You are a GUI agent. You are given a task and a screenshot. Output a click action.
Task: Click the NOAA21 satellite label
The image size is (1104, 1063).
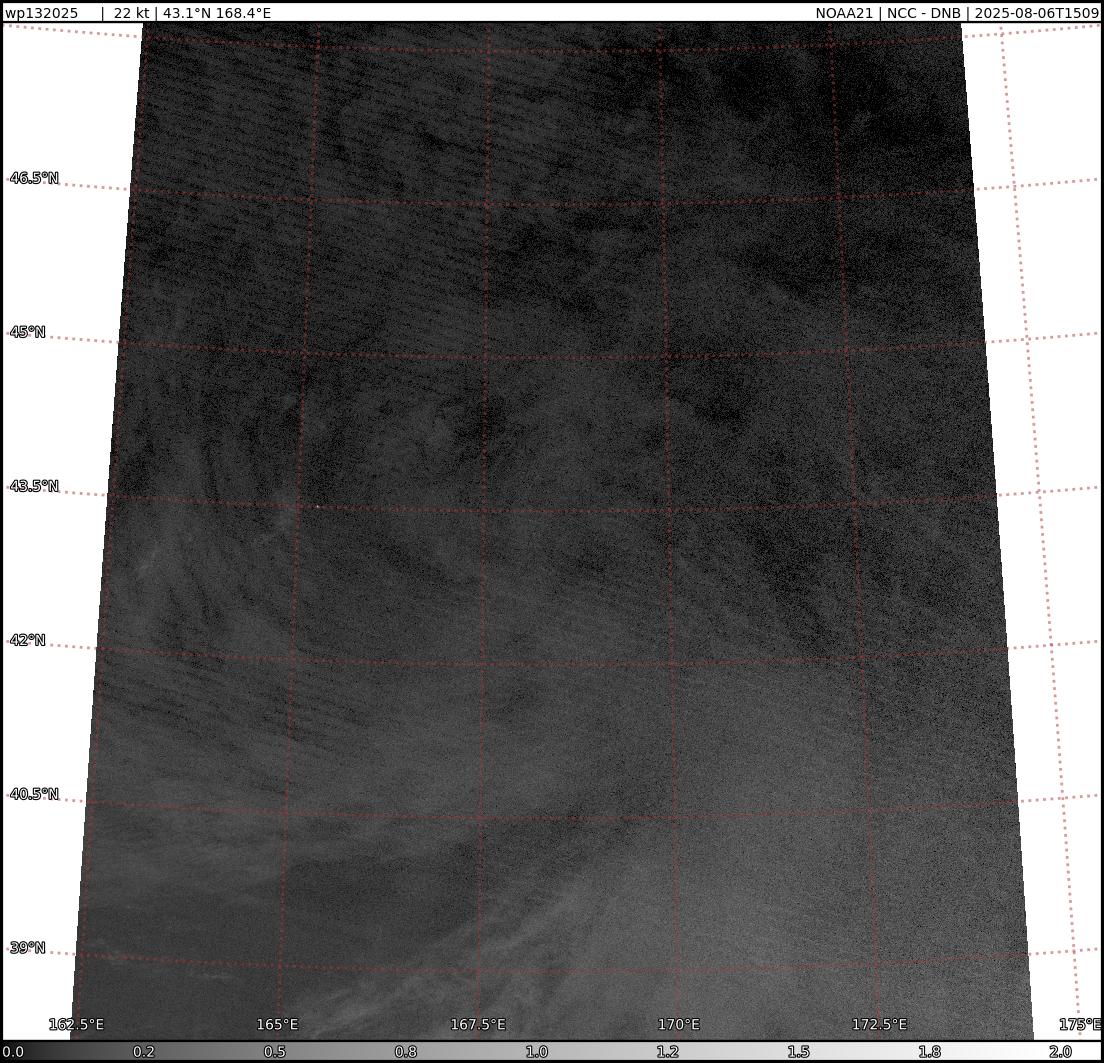(844, 13)
